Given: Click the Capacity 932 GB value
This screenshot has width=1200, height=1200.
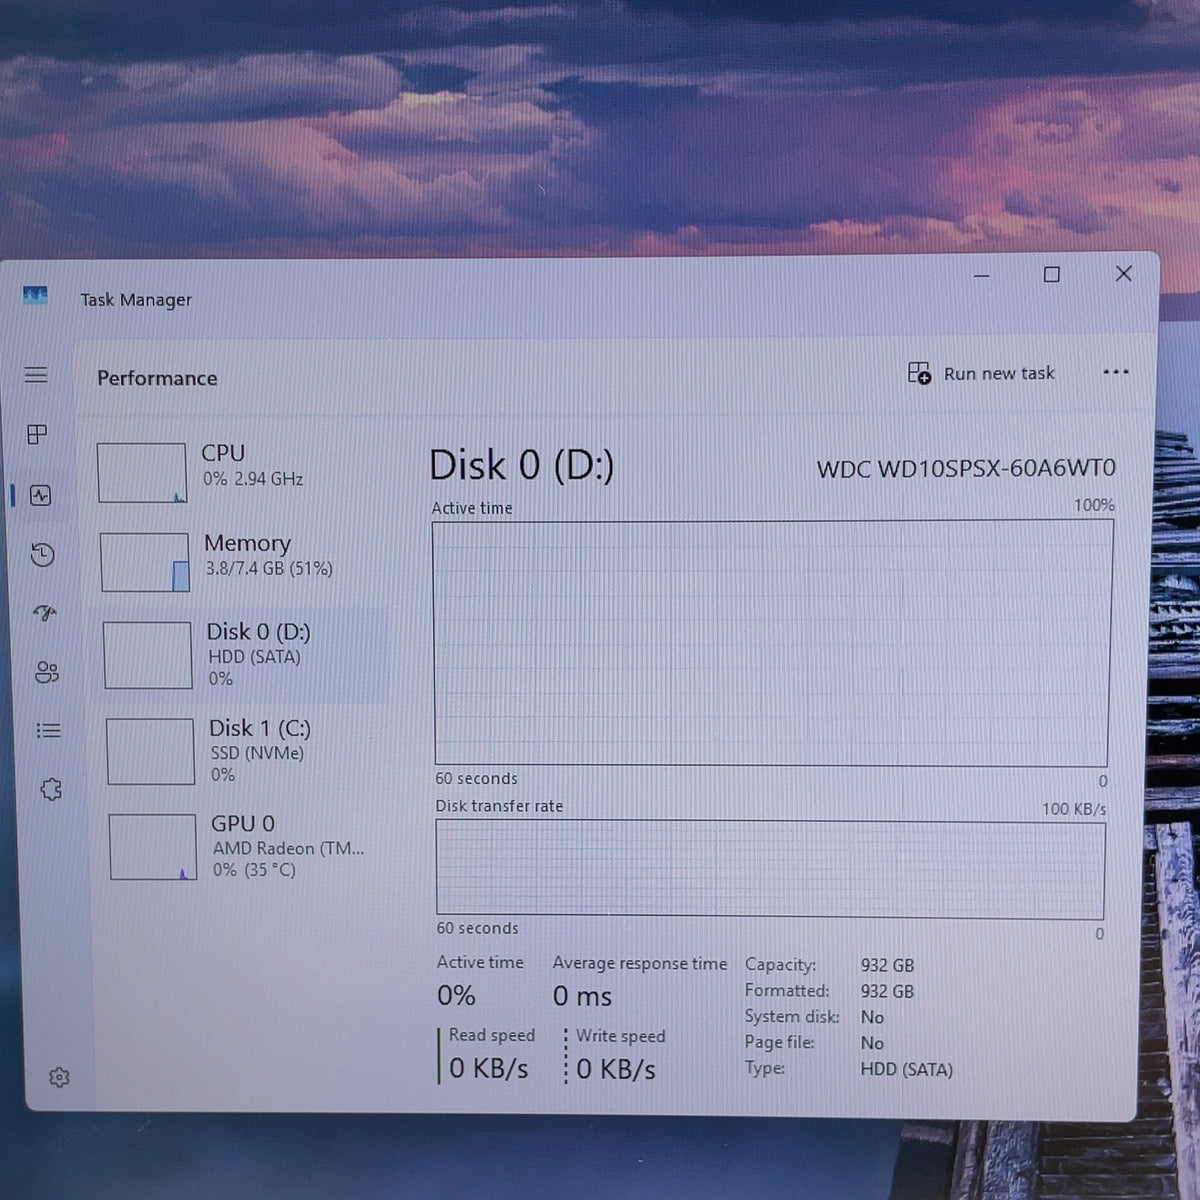Looking at the screenshot, I should 887,965.
